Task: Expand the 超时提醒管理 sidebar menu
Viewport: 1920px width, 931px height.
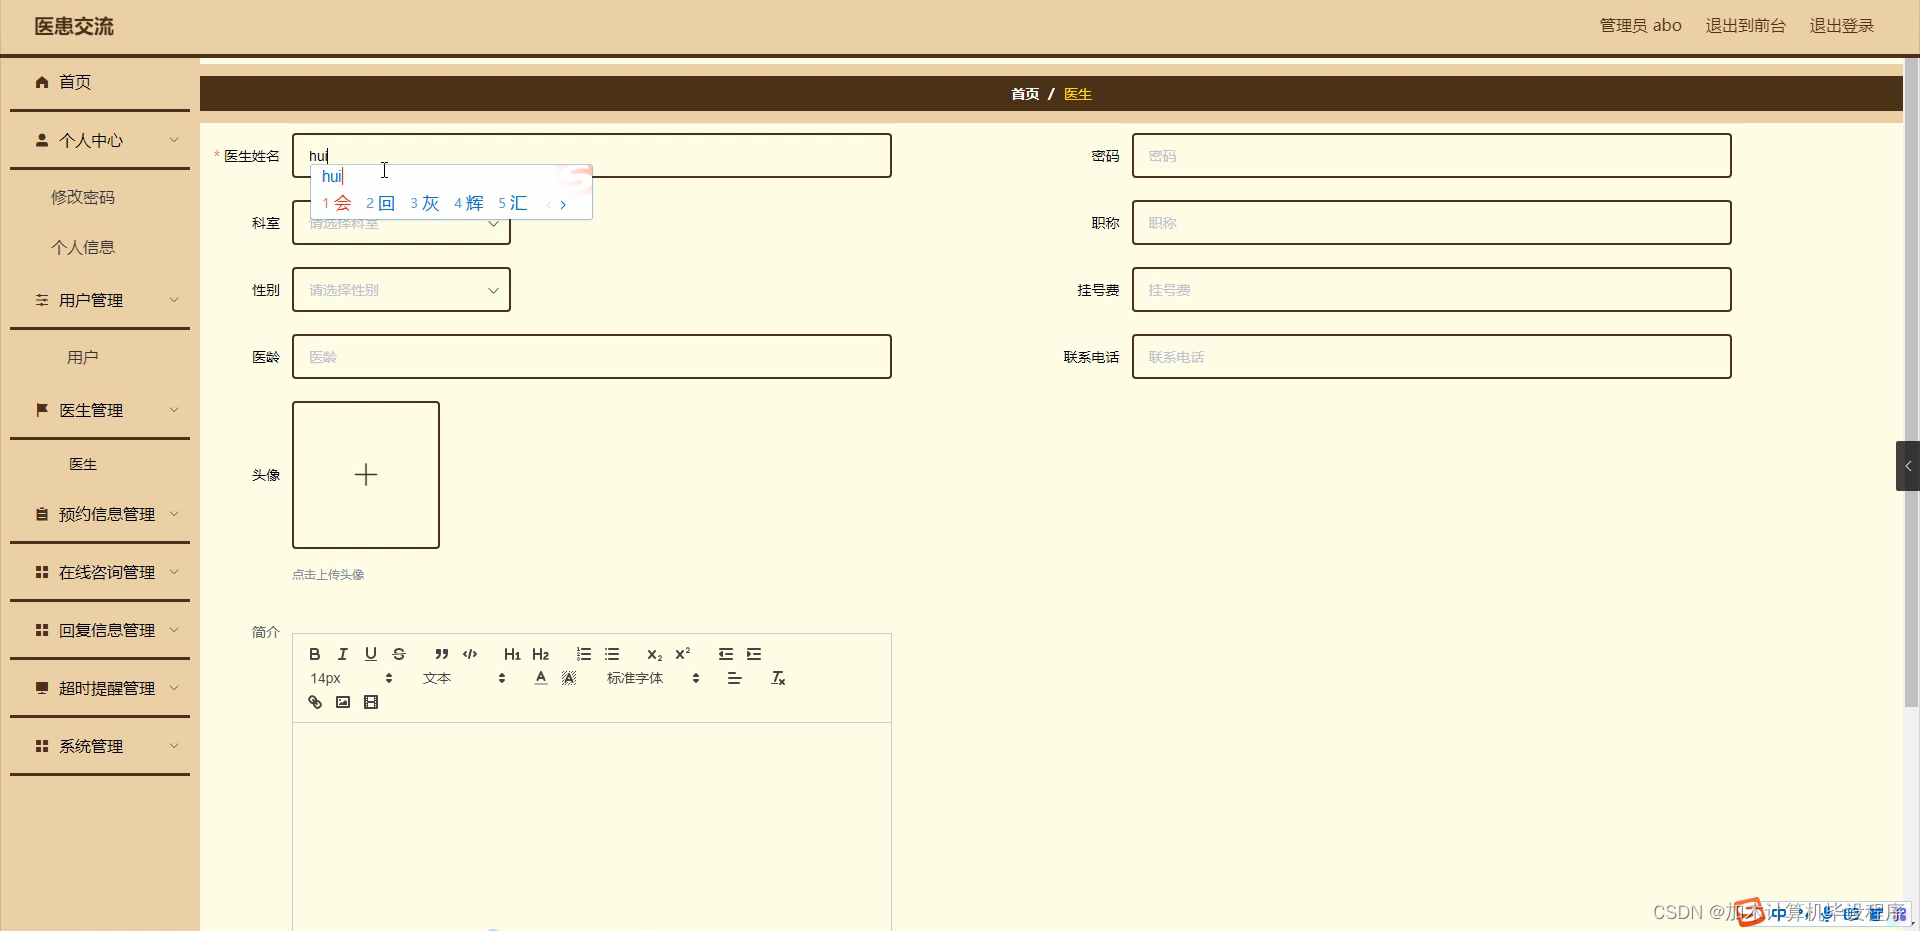Action: click(x=100, y=688)
